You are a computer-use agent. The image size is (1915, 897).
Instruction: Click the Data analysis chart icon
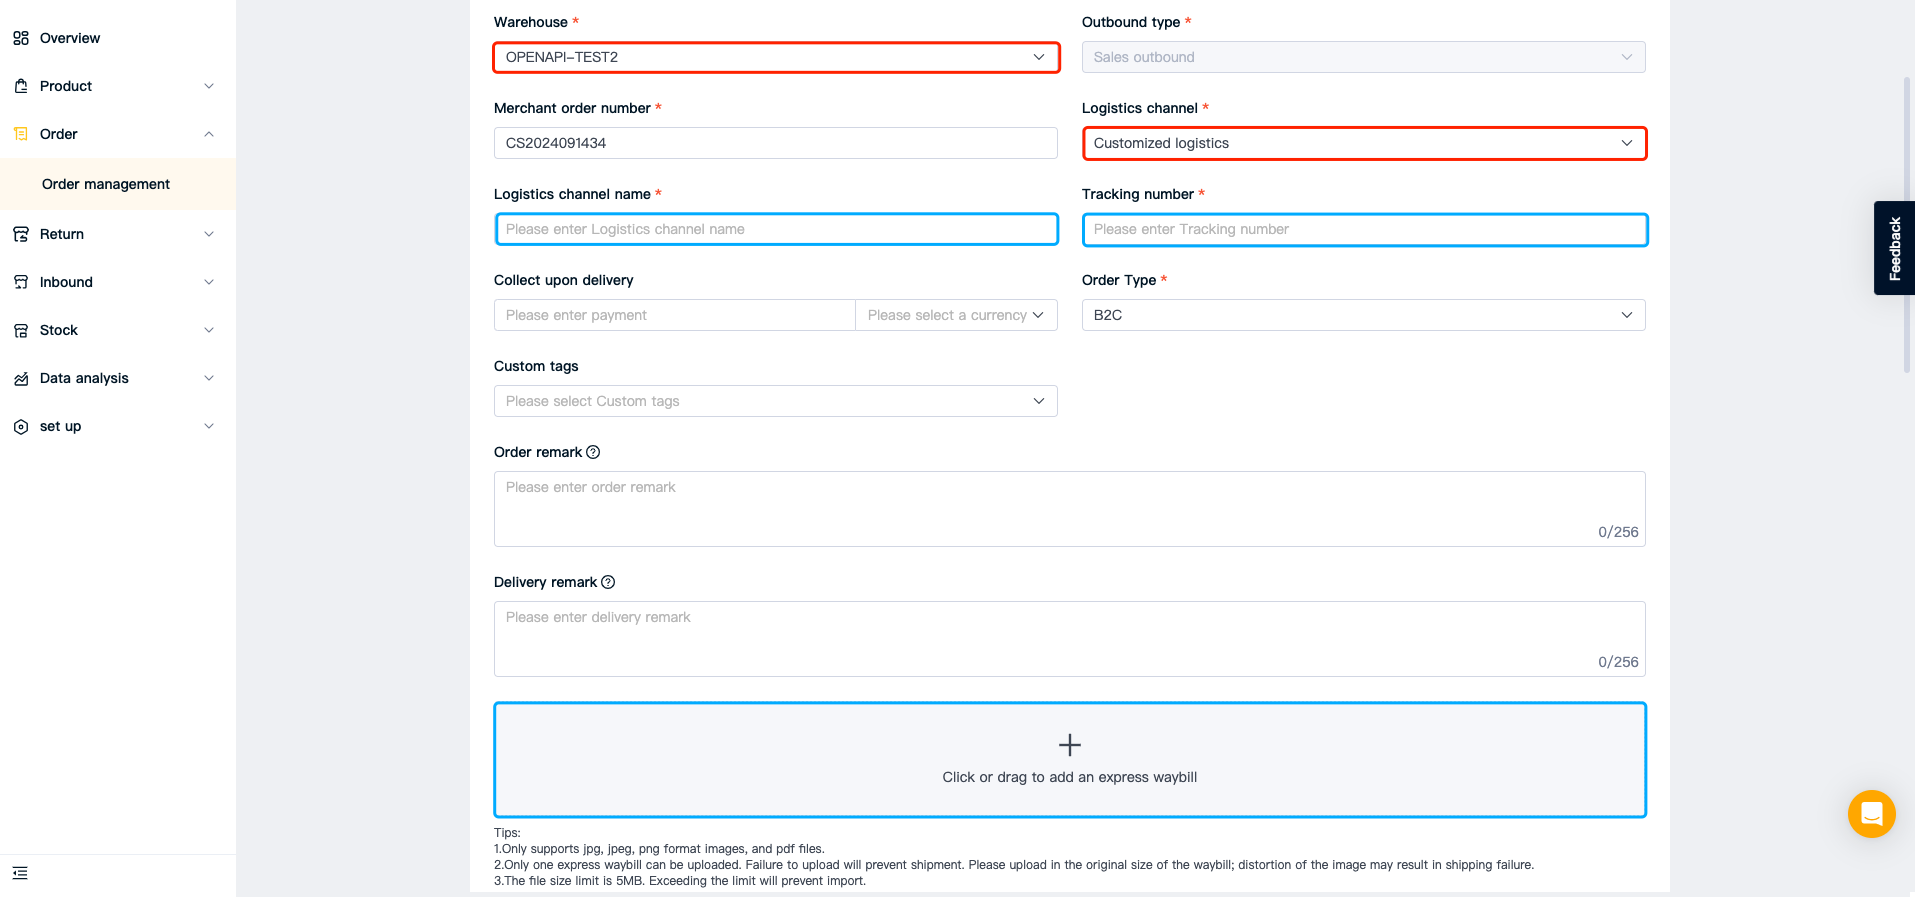[x=21, y=378]
